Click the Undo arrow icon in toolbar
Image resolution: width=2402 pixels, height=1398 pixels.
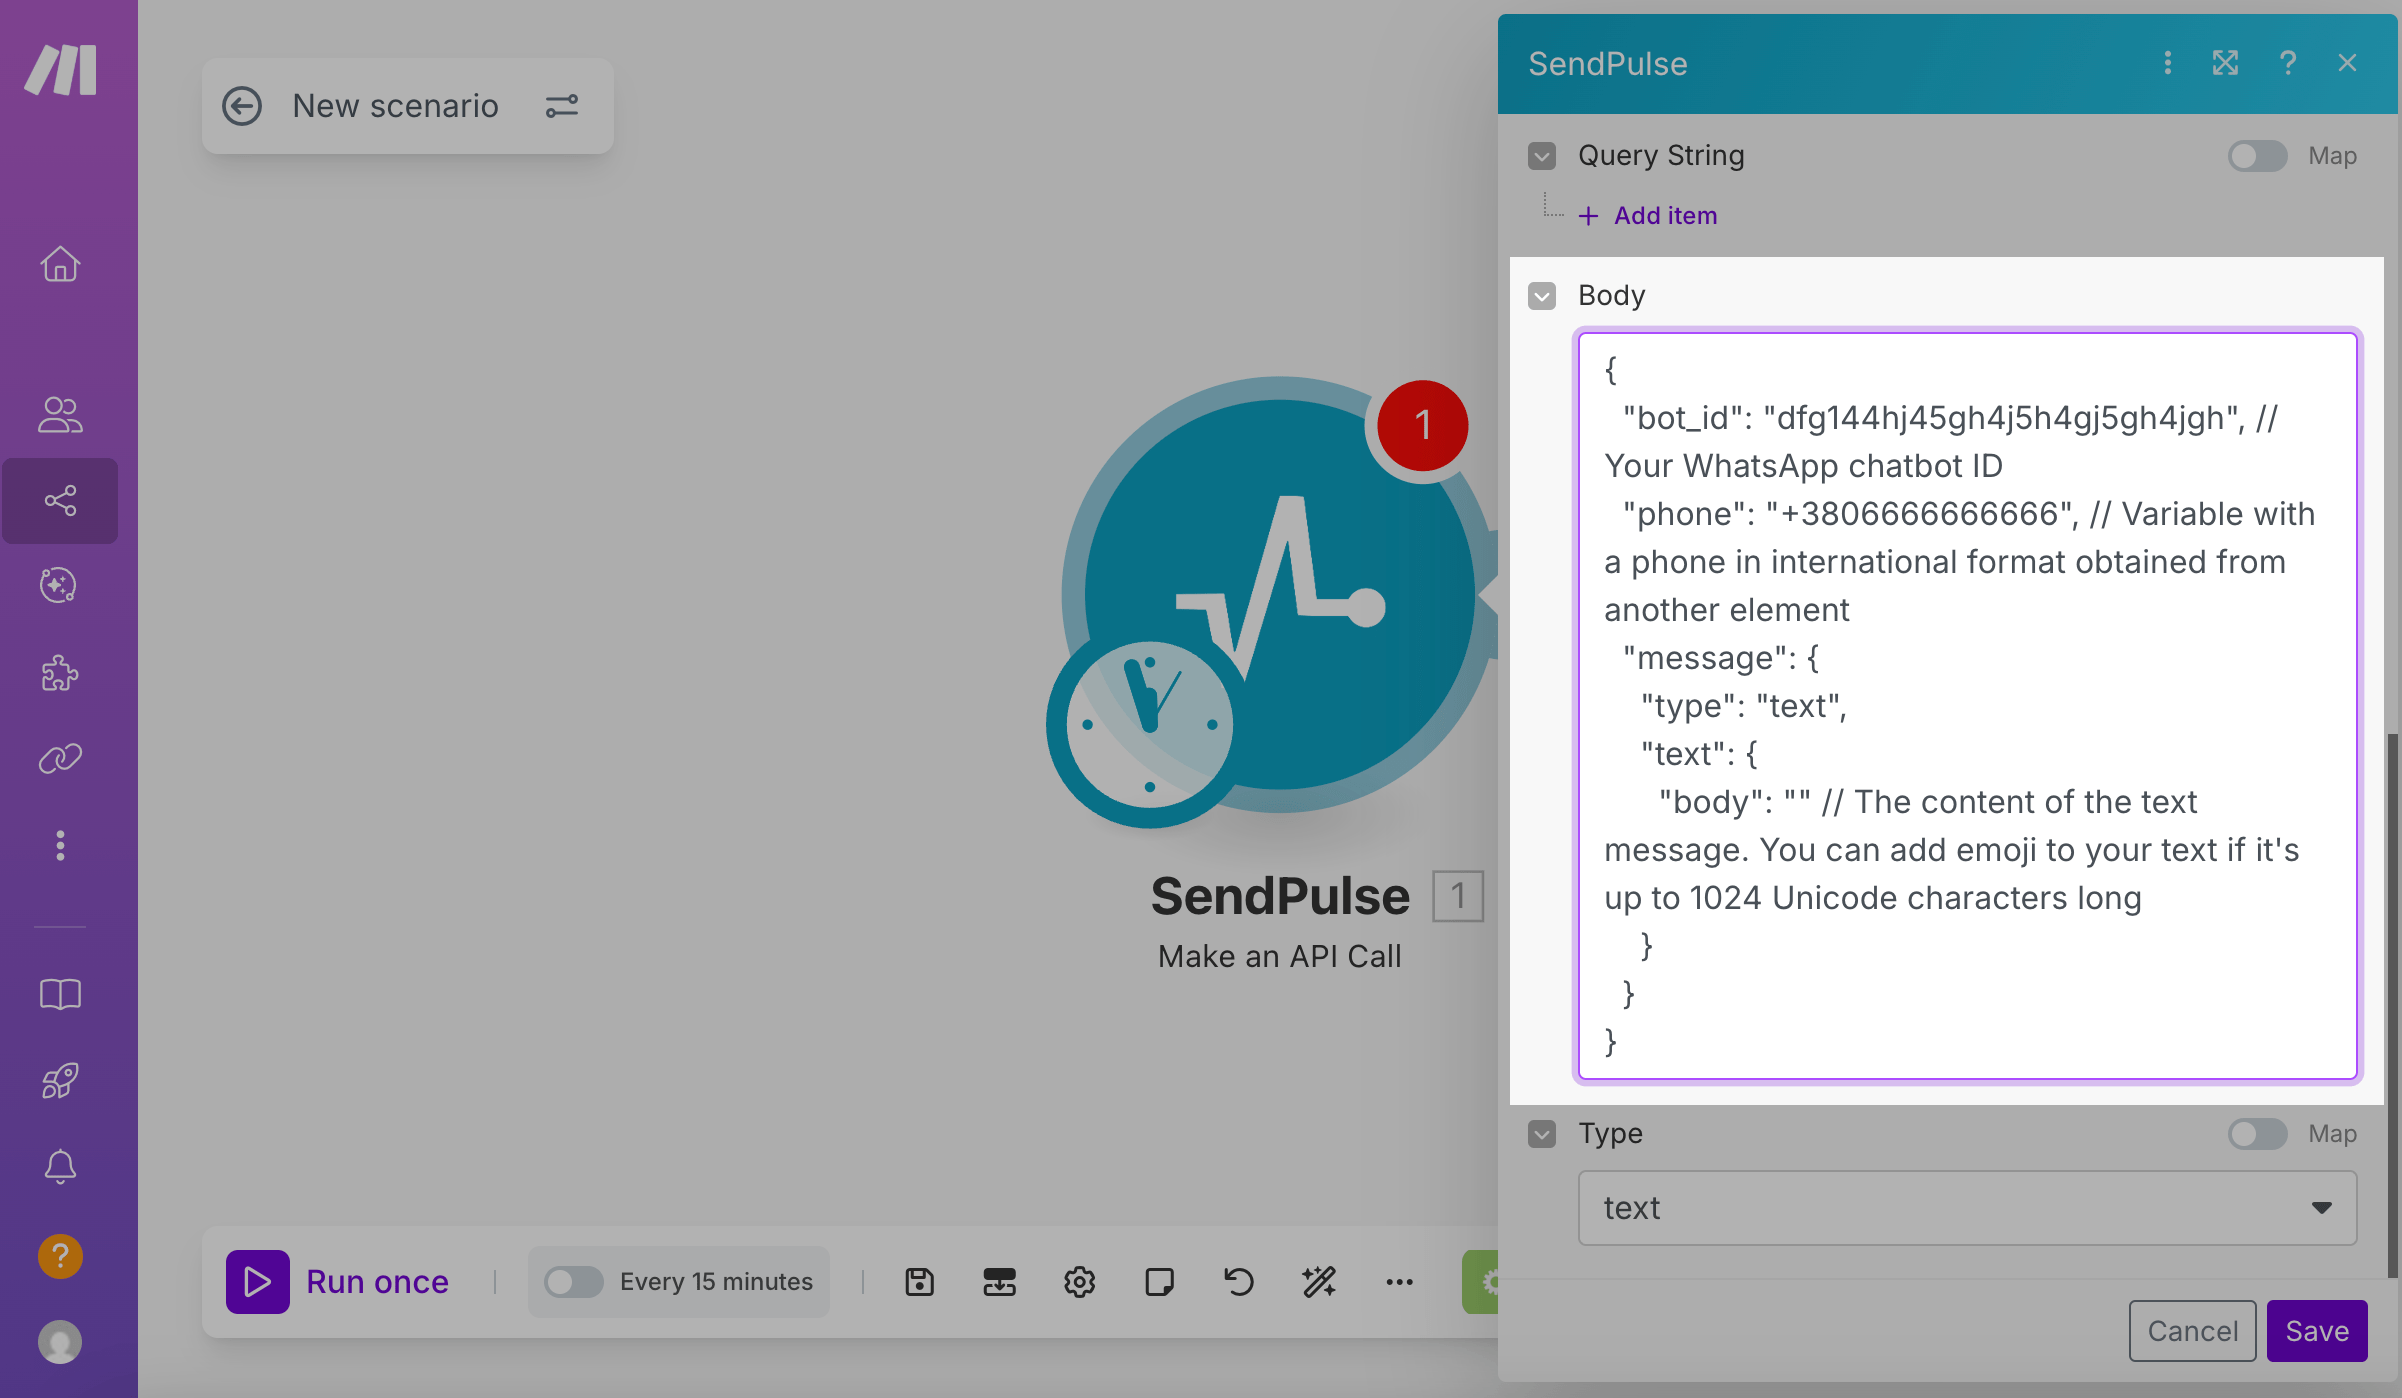pyautogui.click(x=1239, y=1281)
